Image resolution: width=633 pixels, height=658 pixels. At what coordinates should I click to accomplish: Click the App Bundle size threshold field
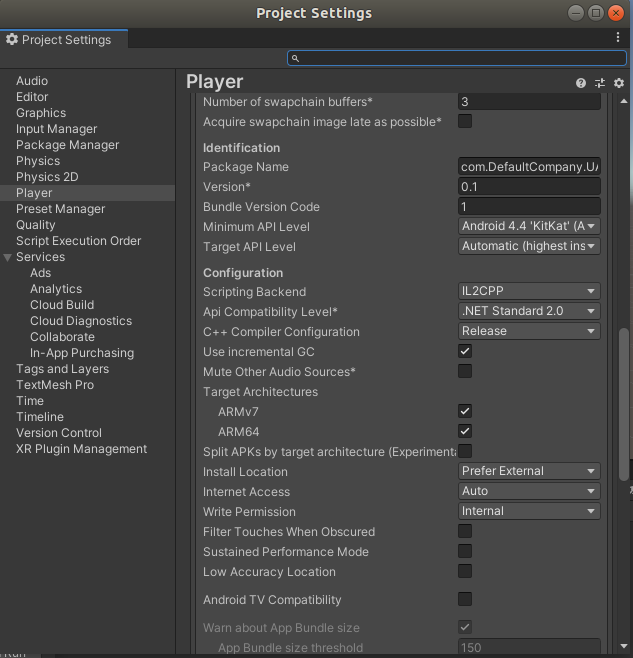[529, 646]
